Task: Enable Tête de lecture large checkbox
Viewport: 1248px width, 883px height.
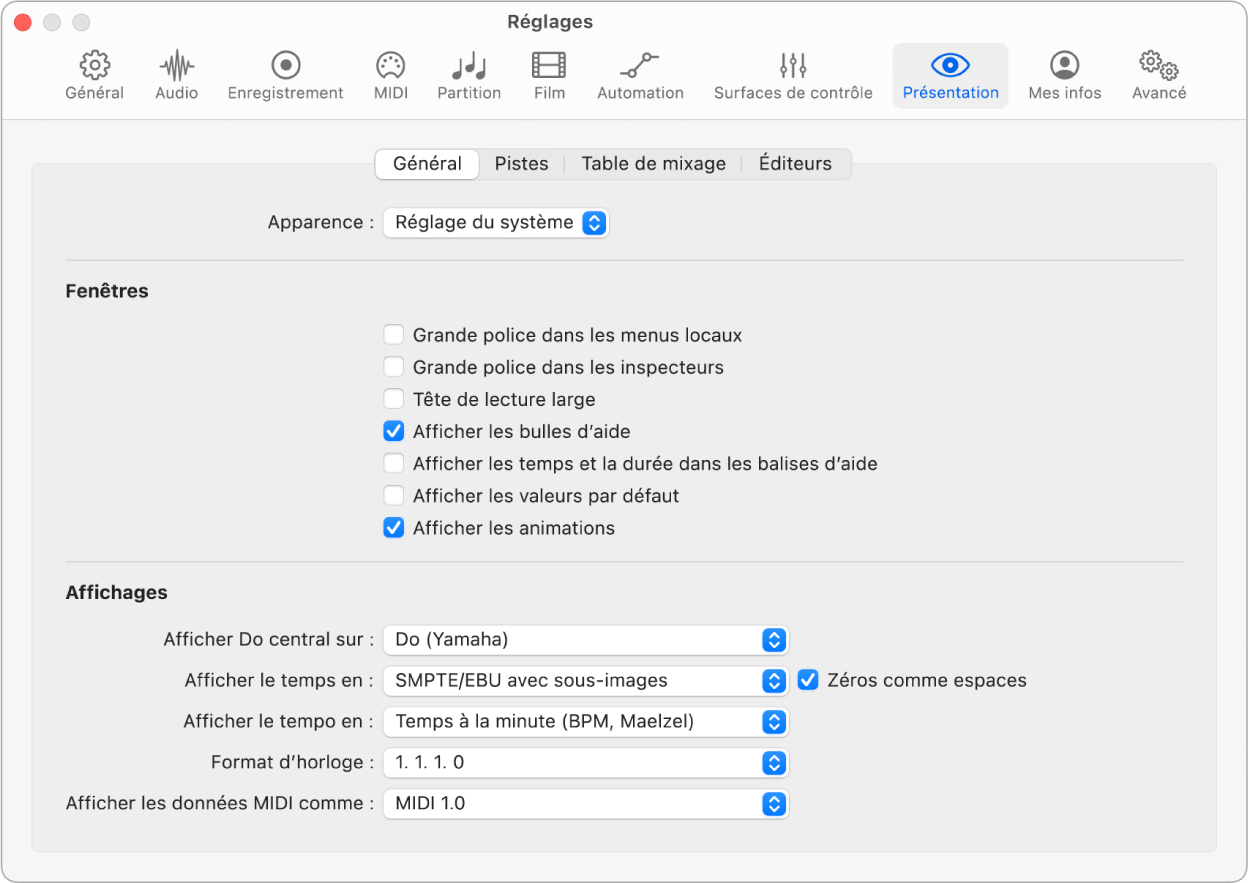Action: pyautogui.click(x=394, y=399)
